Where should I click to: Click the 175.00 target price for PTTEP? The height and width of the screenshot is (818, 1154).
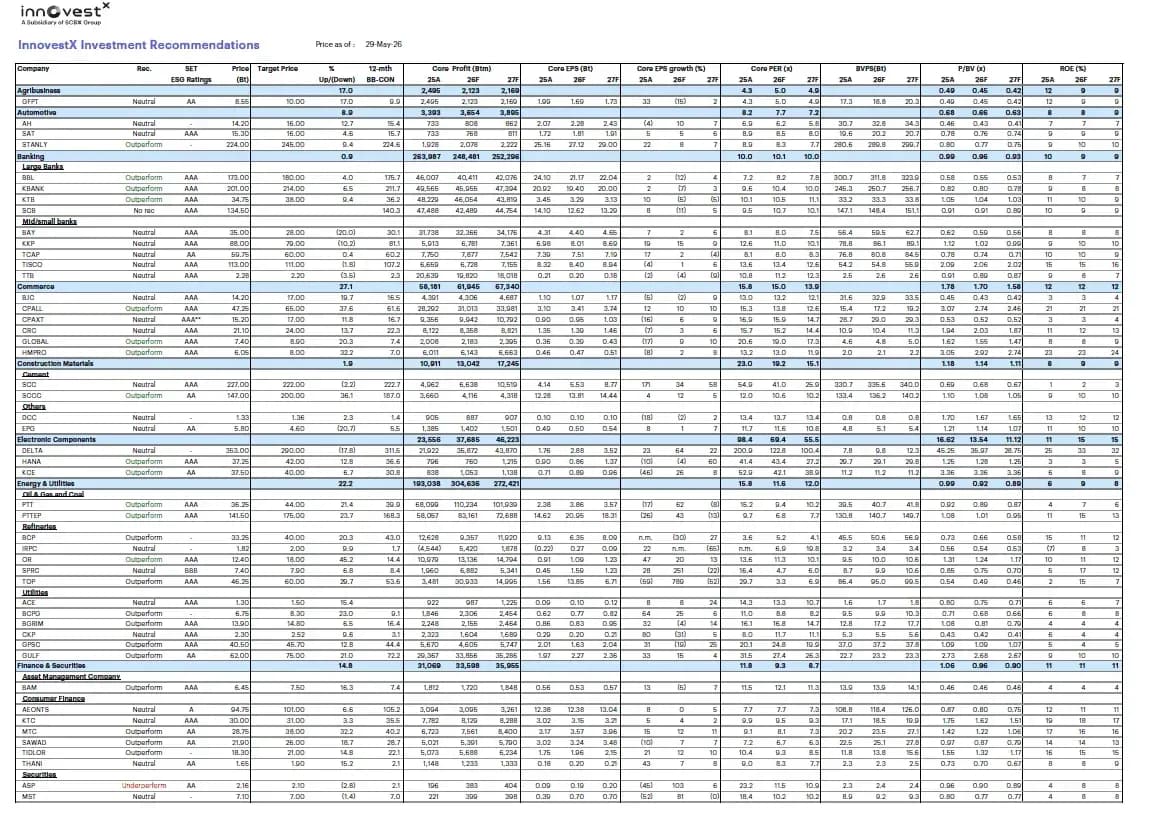click(x=293, y=516)
